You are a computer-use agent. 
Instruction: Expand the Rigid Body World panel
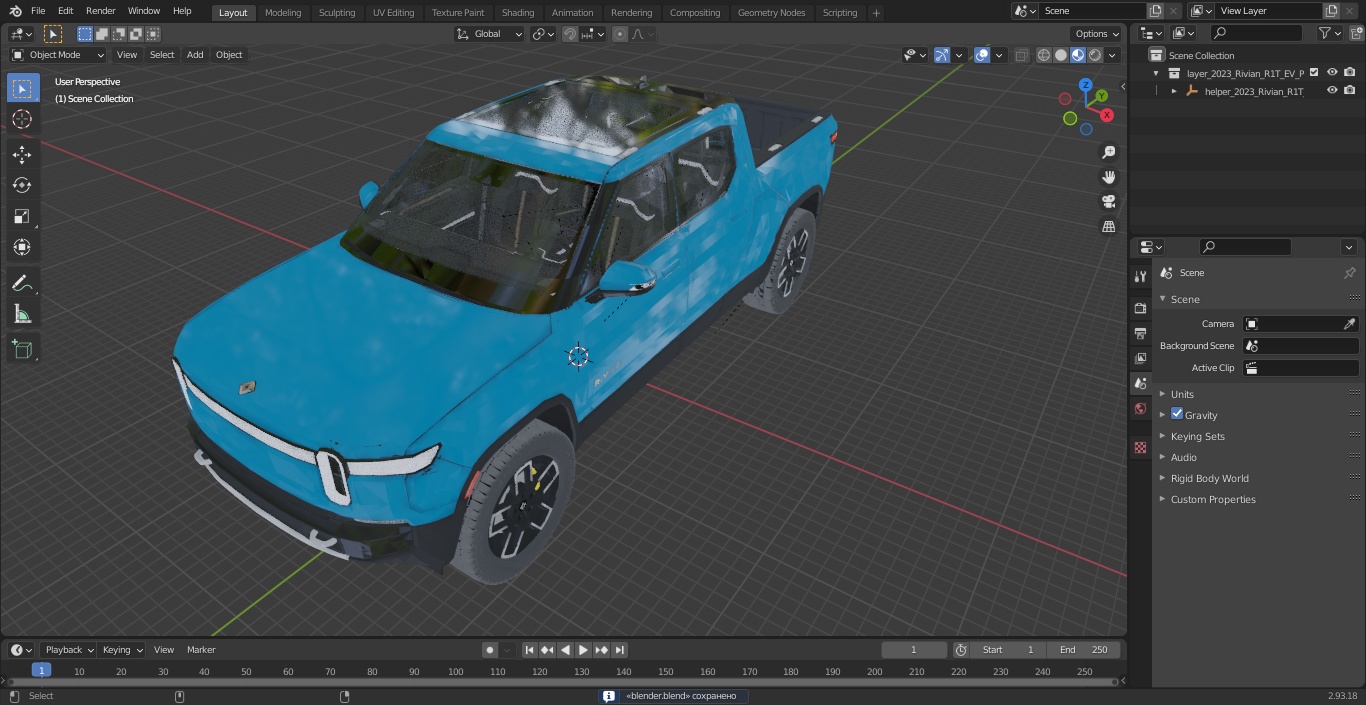point(1209,478)
